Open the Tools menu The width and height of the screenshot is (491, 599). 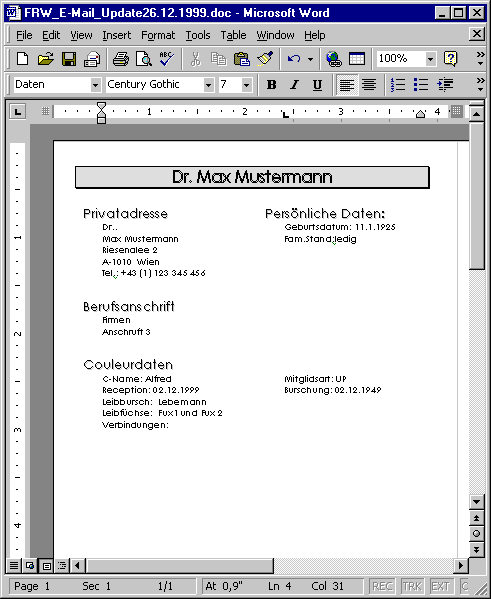[x=198, y=36]
